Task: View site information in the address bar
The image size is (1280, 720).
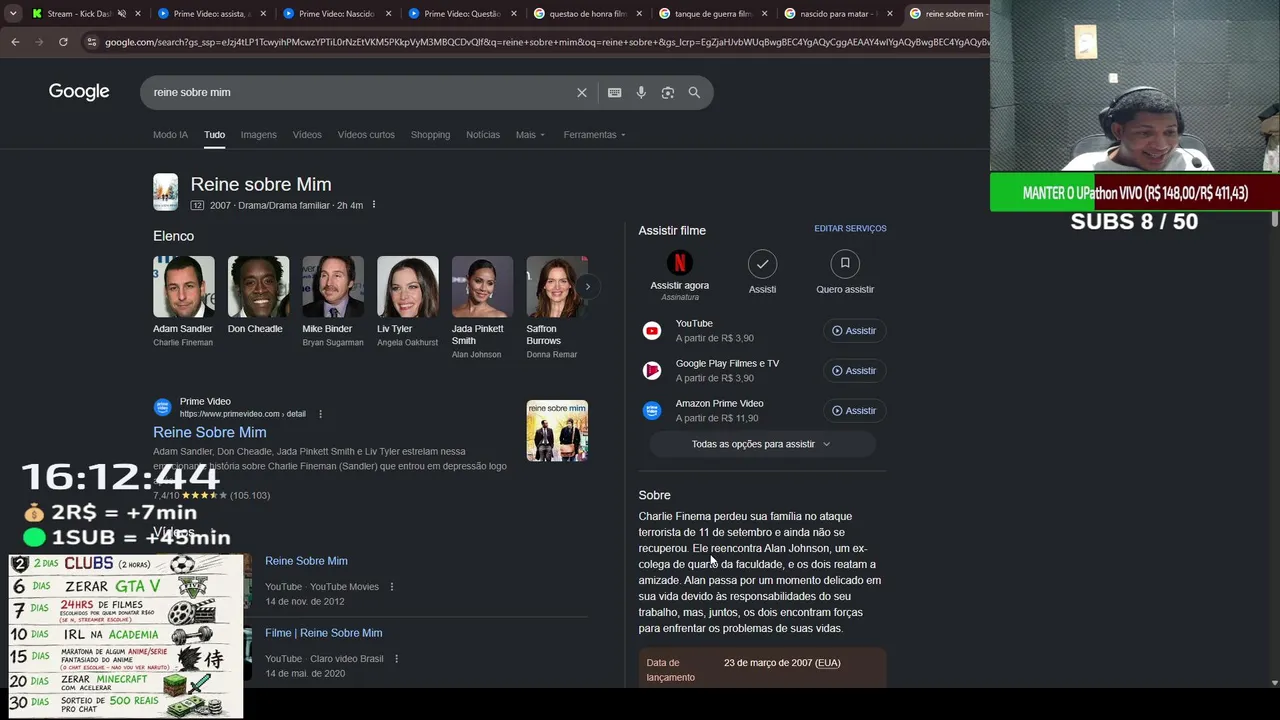Action: pos(92,42)
